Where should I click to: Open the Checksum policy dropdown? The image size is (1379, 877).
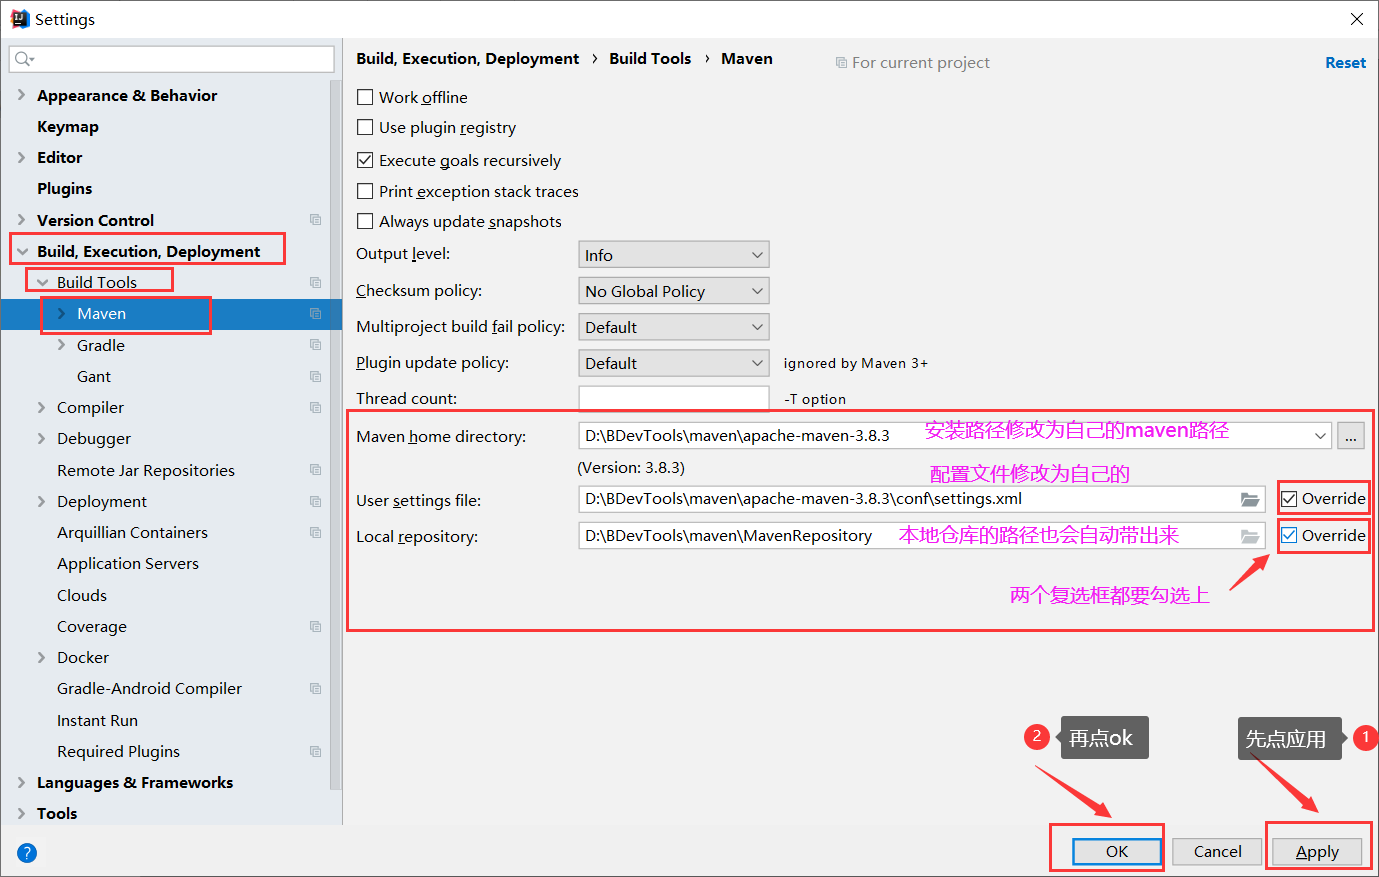click(674, 291)
